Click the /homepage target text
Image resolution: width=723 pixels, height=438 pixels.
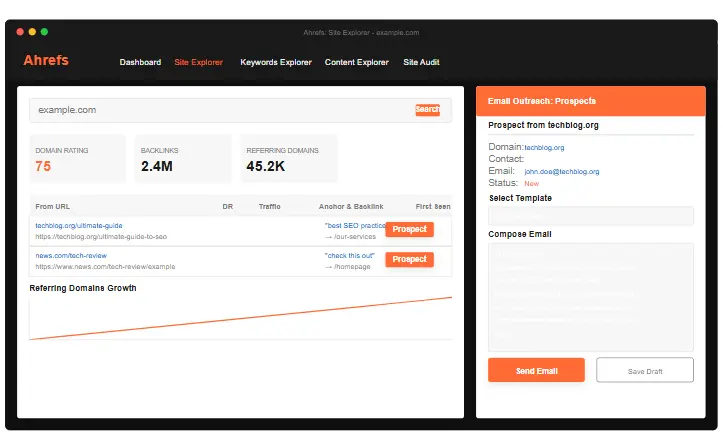[348, 266]
